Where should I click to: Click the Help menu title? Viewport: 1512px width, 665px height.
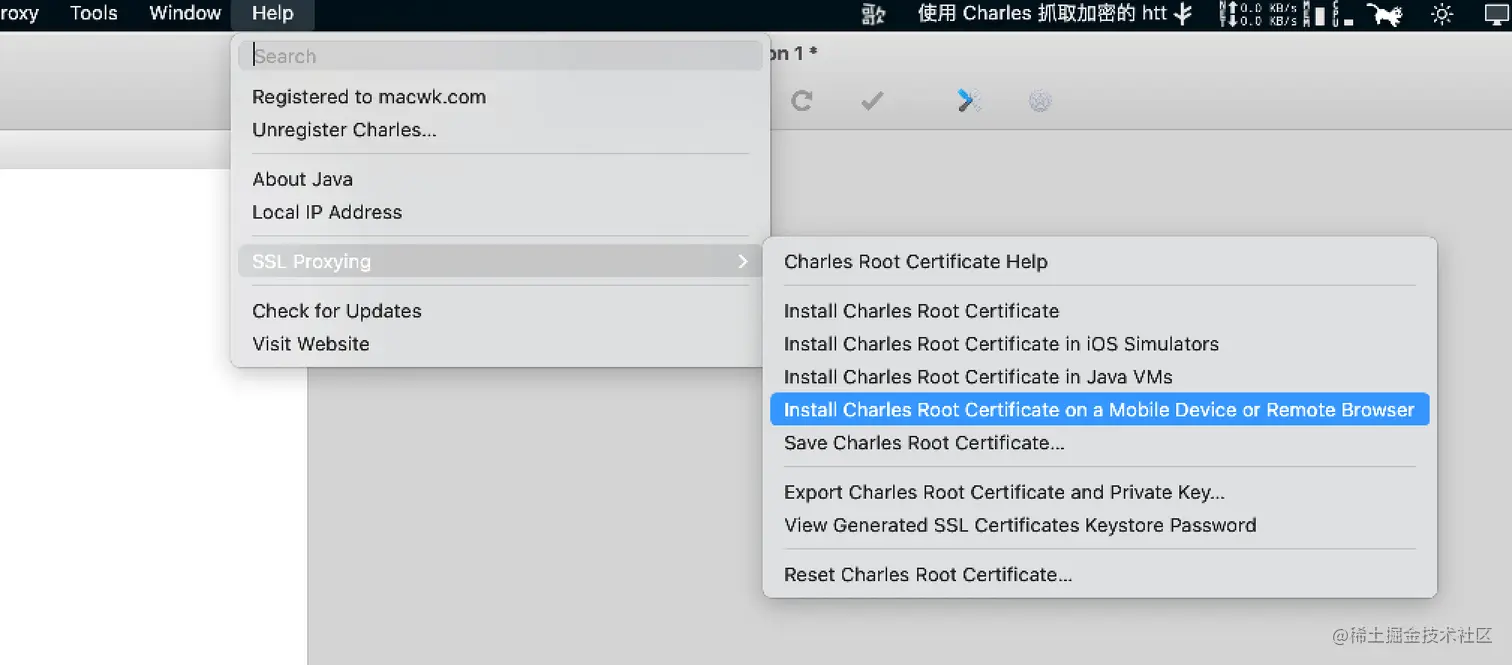click(272, 13)
